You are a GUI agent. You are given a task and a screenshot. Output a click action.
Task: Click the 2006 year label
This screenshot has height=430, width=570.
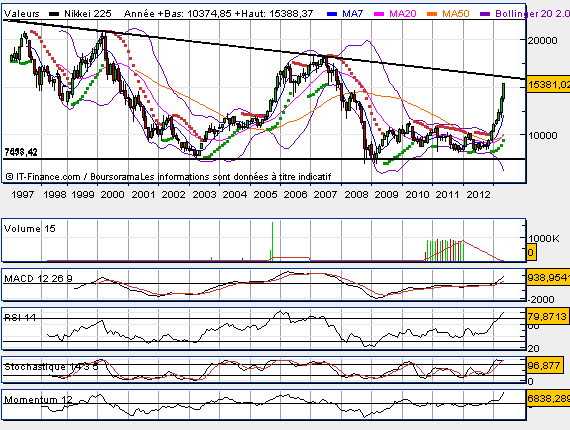[295, 194]
